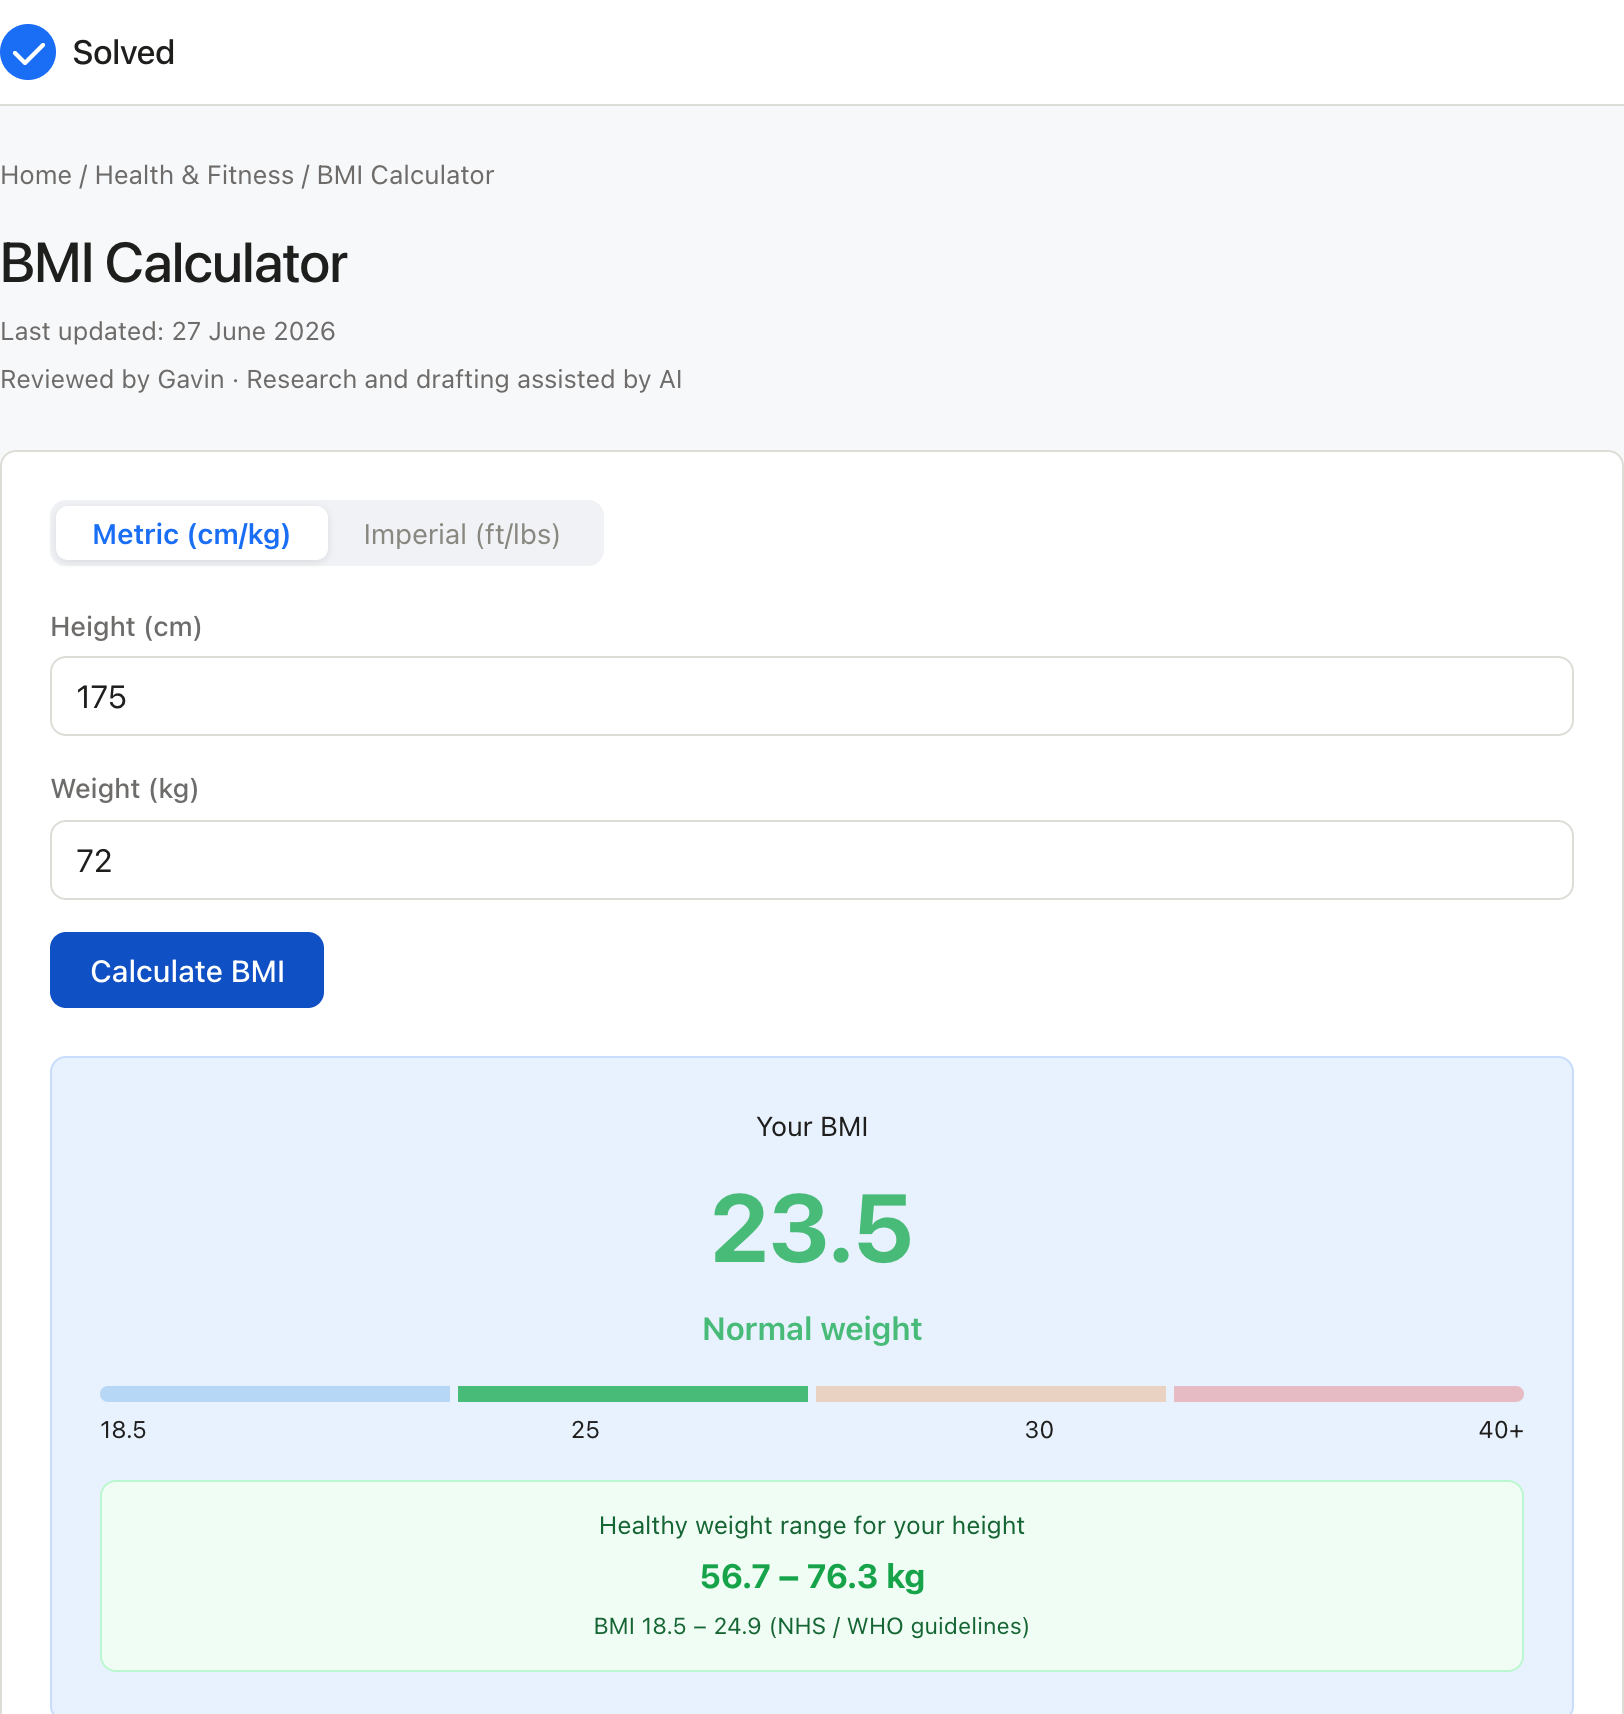The width and height of the screenshot is (1624, 1714).
Task: Select the Metric (cm/kg) tab
Action: tap(191, 533)
